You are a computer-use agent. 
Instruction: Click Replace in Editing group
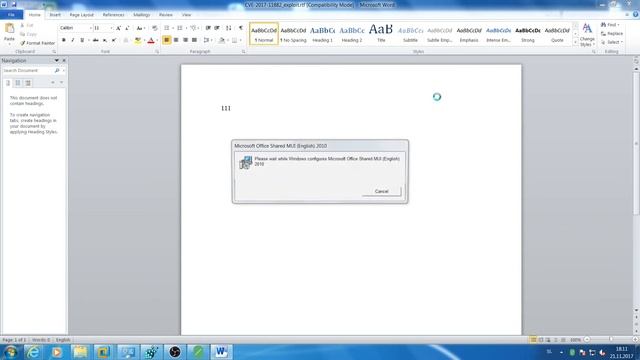click(x=611, y=33)
